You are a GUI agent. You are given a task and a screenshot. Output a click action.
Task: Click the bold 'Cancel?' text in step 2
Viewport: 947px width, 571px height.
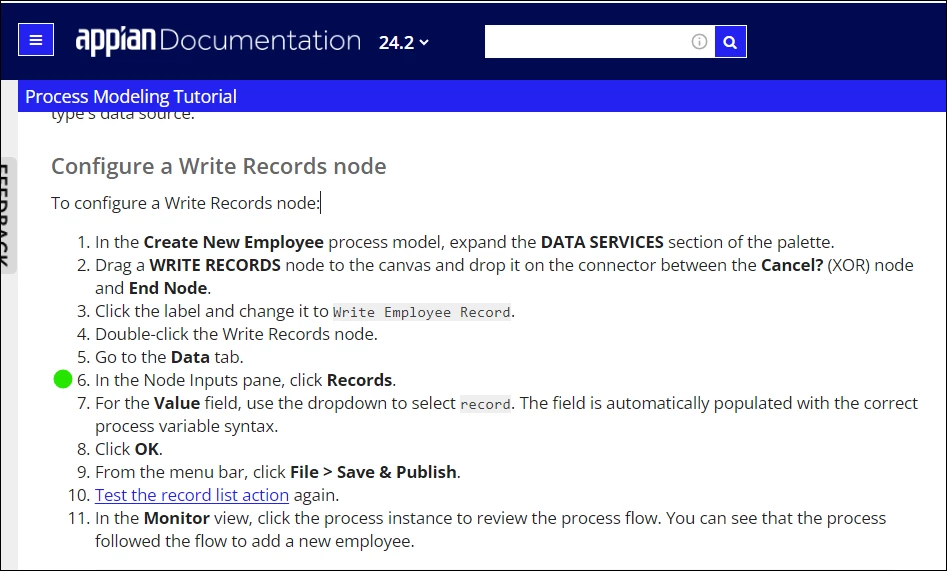(792, 265)
